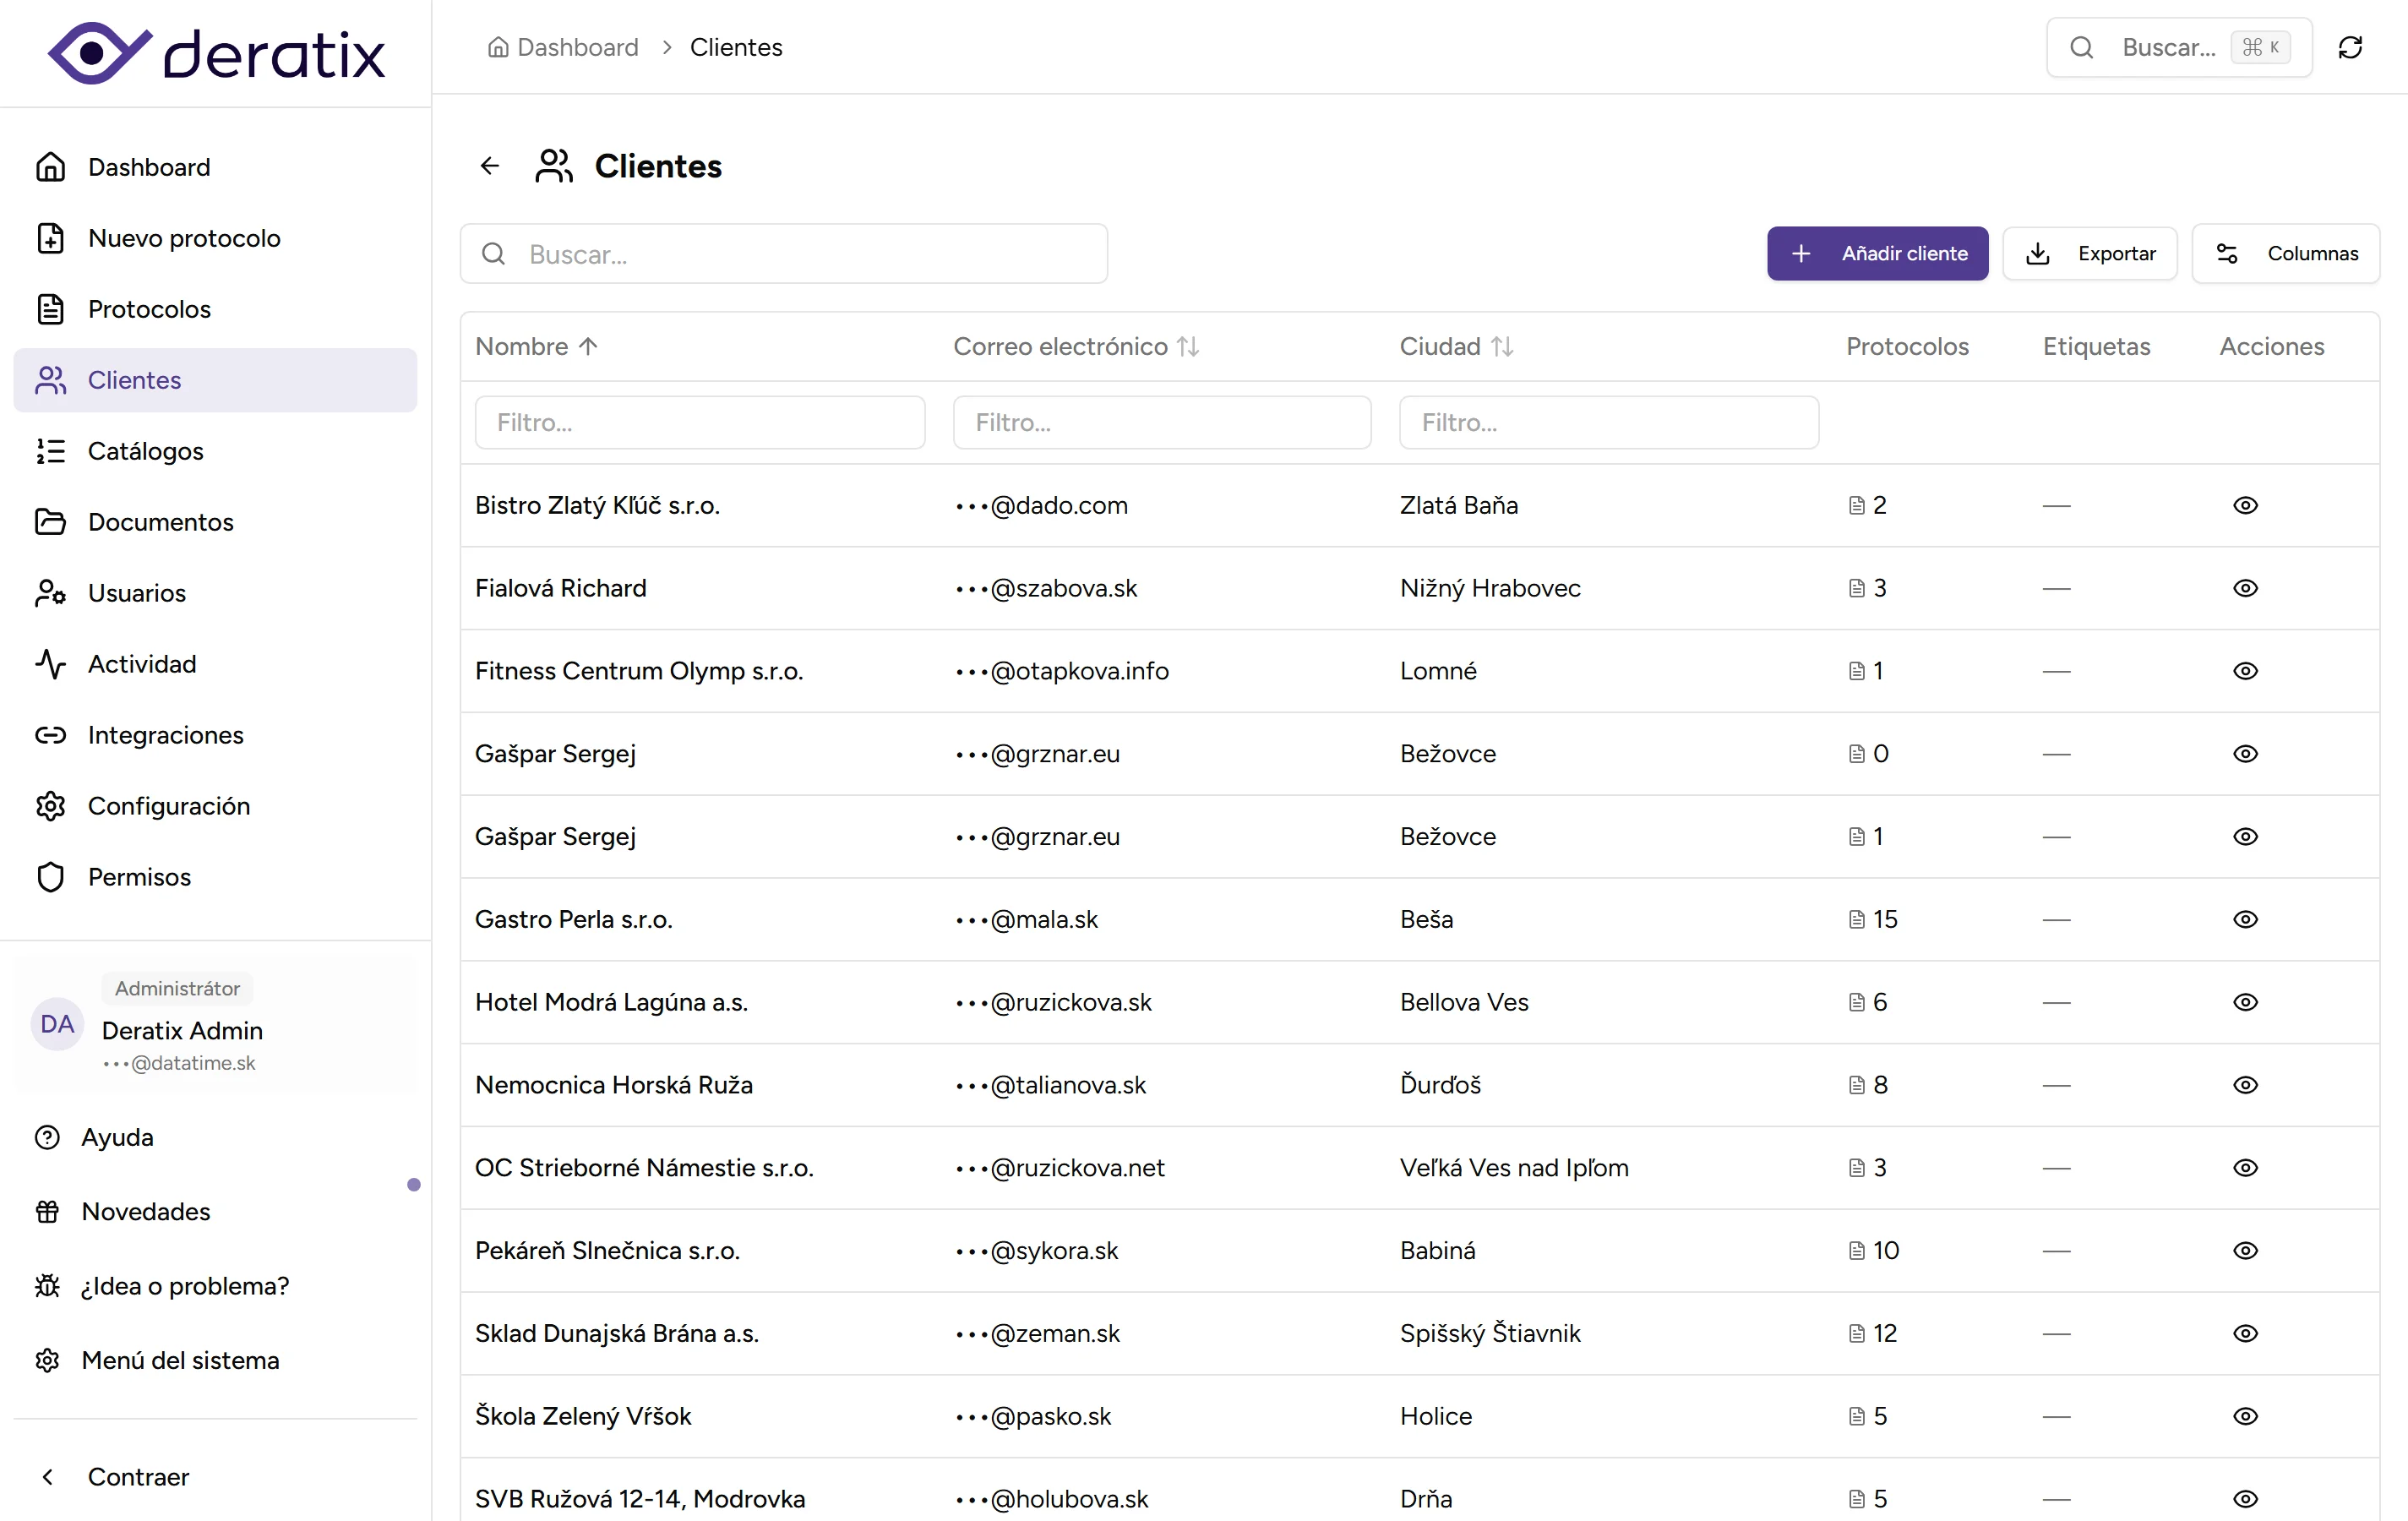Viewport: 2408px width, 1521px height.
Task: View Bistro Zlatý Kľúč client via eye icon
Action: coord(2245,505)
